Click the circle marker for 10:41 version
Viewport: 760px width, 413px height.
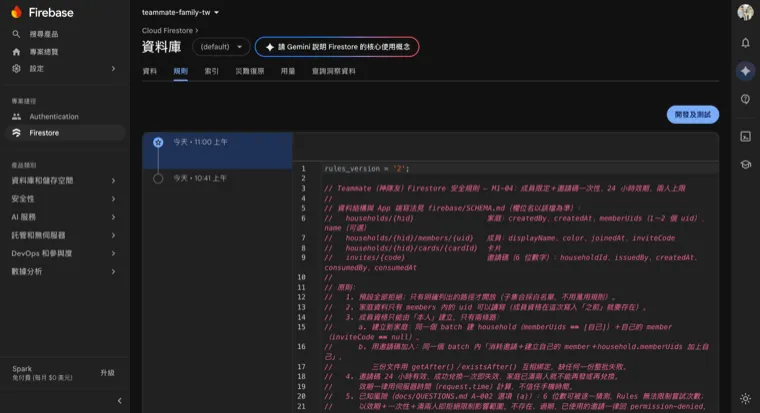tap(158, 178)
